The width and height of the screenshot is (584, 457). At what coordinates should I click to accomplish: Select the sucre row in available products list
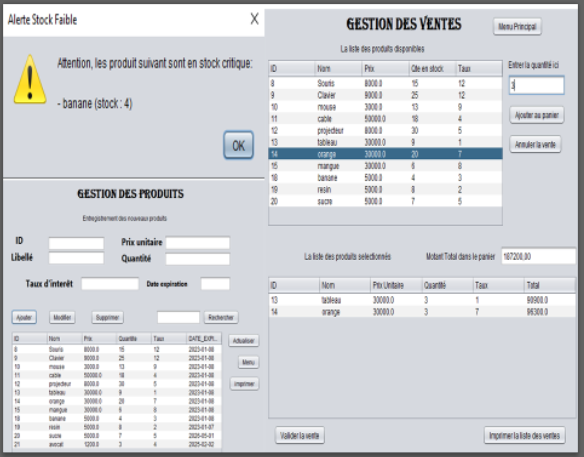[x=385, y=201]
